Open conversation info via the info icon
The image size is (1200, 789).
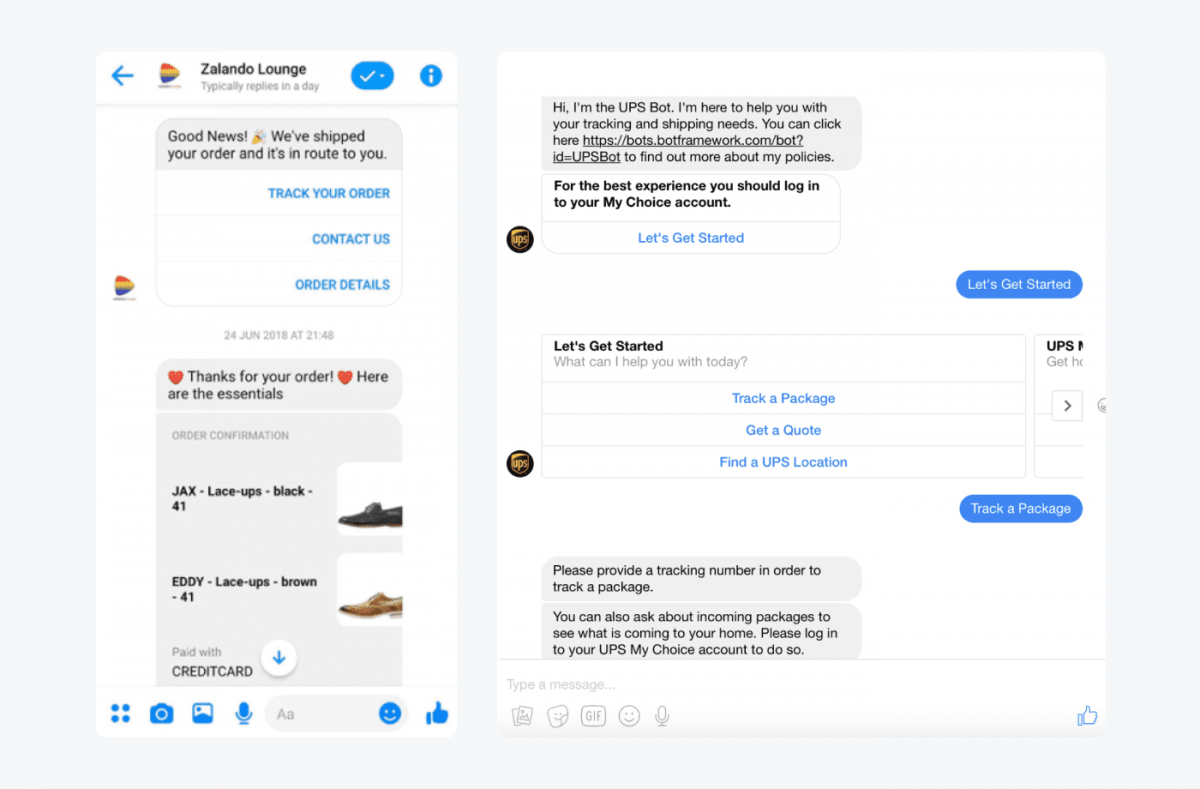(x=430, y=75)
